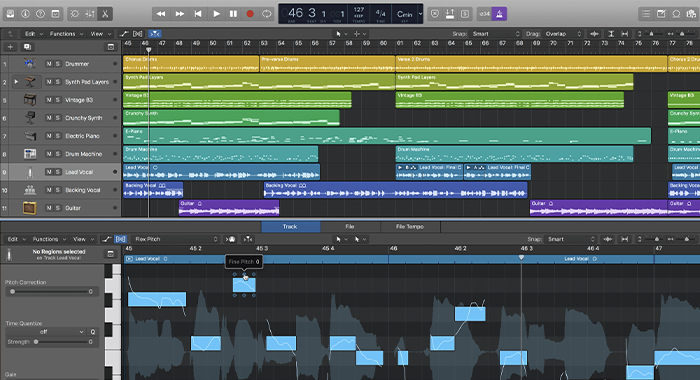The height and width of the screenshot is (380, 700).
Task: Toggle the Count-in 1234 button
Action: pos(484,14)
